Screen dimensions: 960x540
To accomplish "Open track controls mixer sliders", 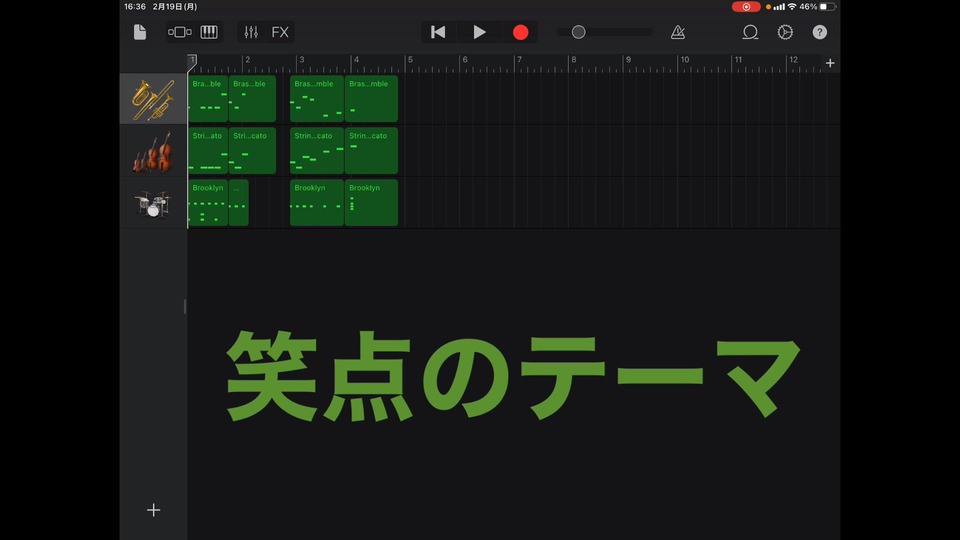I will (x=251, y=32).
